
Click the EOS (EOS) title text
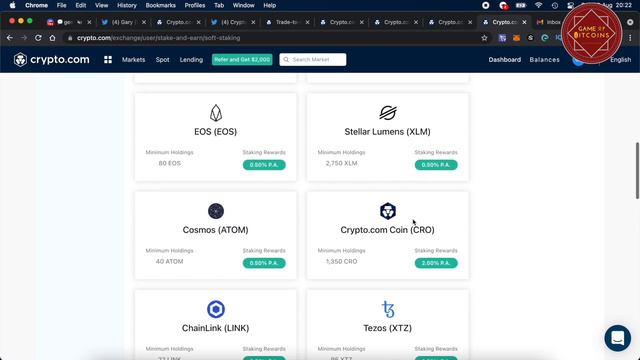[216, 132]
